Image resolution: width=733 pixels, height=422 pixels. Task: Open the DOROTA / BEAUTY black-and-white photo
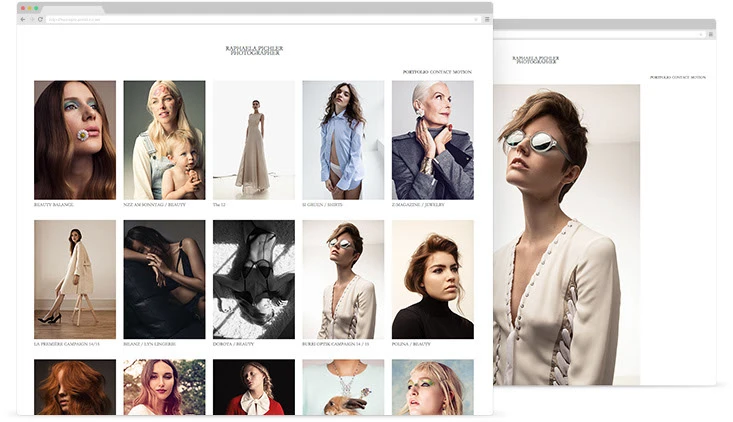(253, 279)
